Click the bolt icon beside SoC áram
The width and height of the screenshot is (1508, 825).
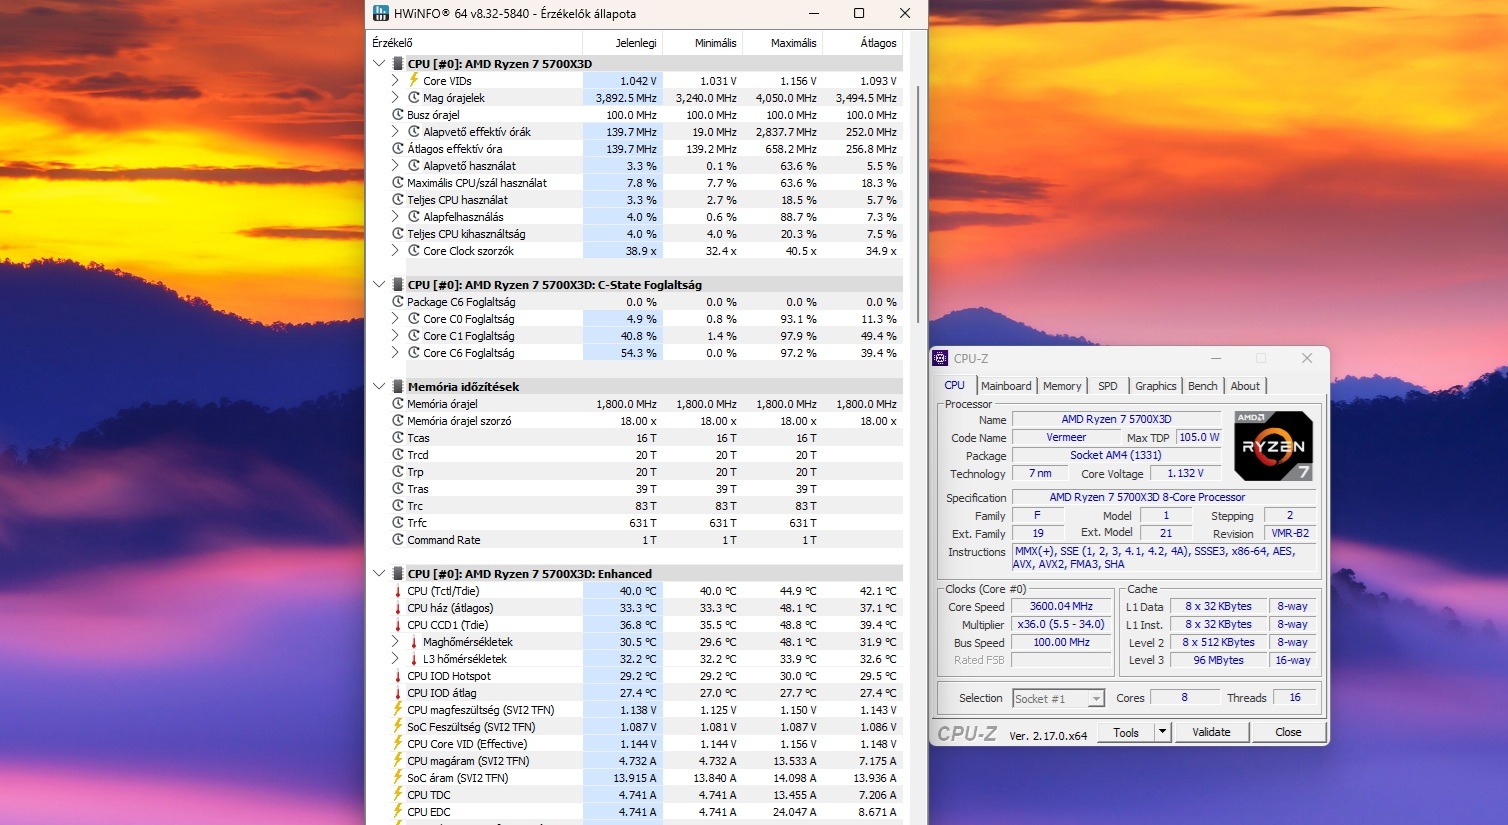(x=398, y=778)
